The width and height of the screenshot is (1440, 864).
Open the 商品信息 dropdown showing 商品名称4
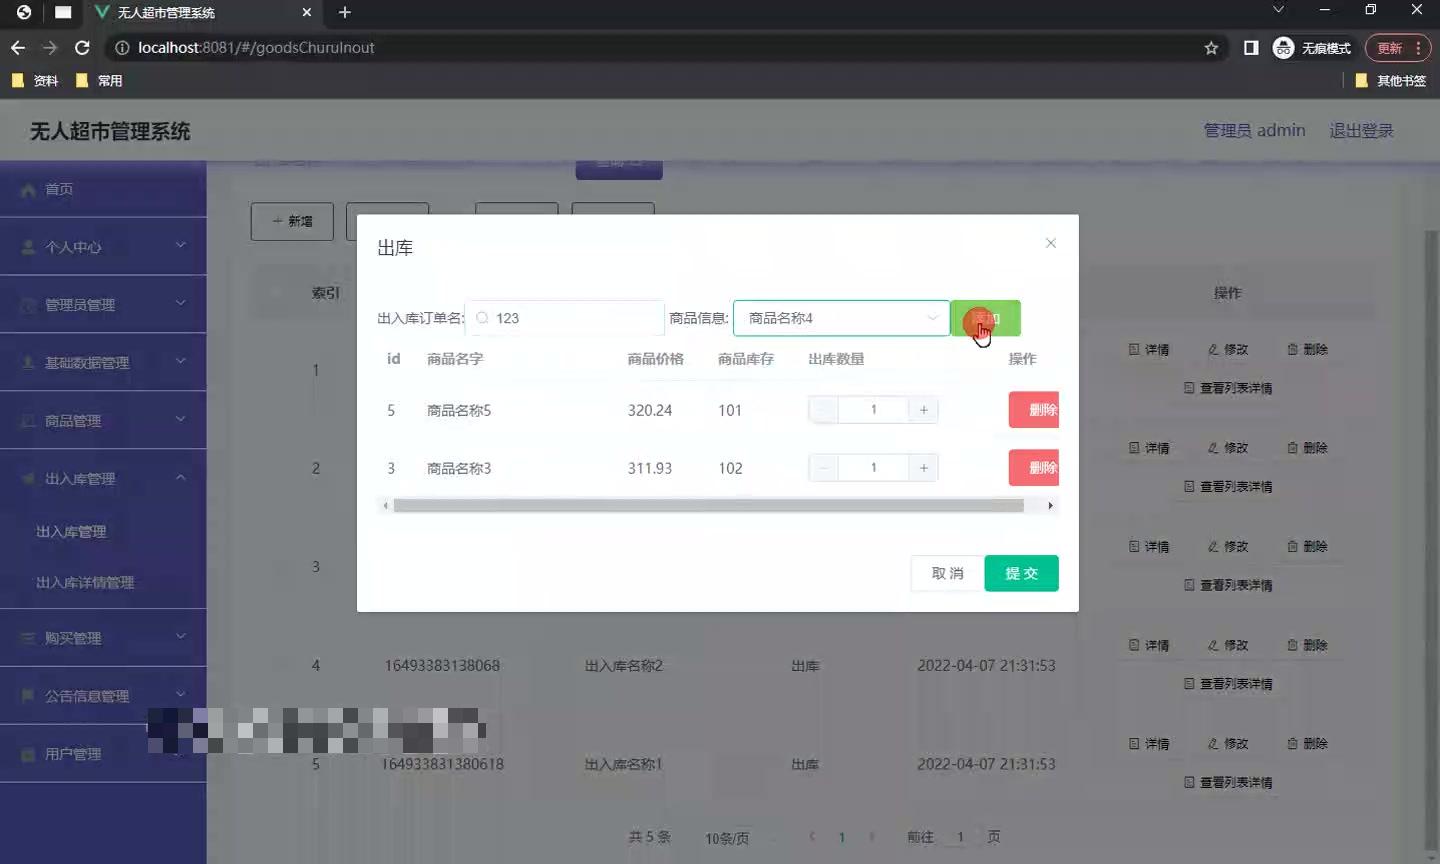[x=841, y=318]
